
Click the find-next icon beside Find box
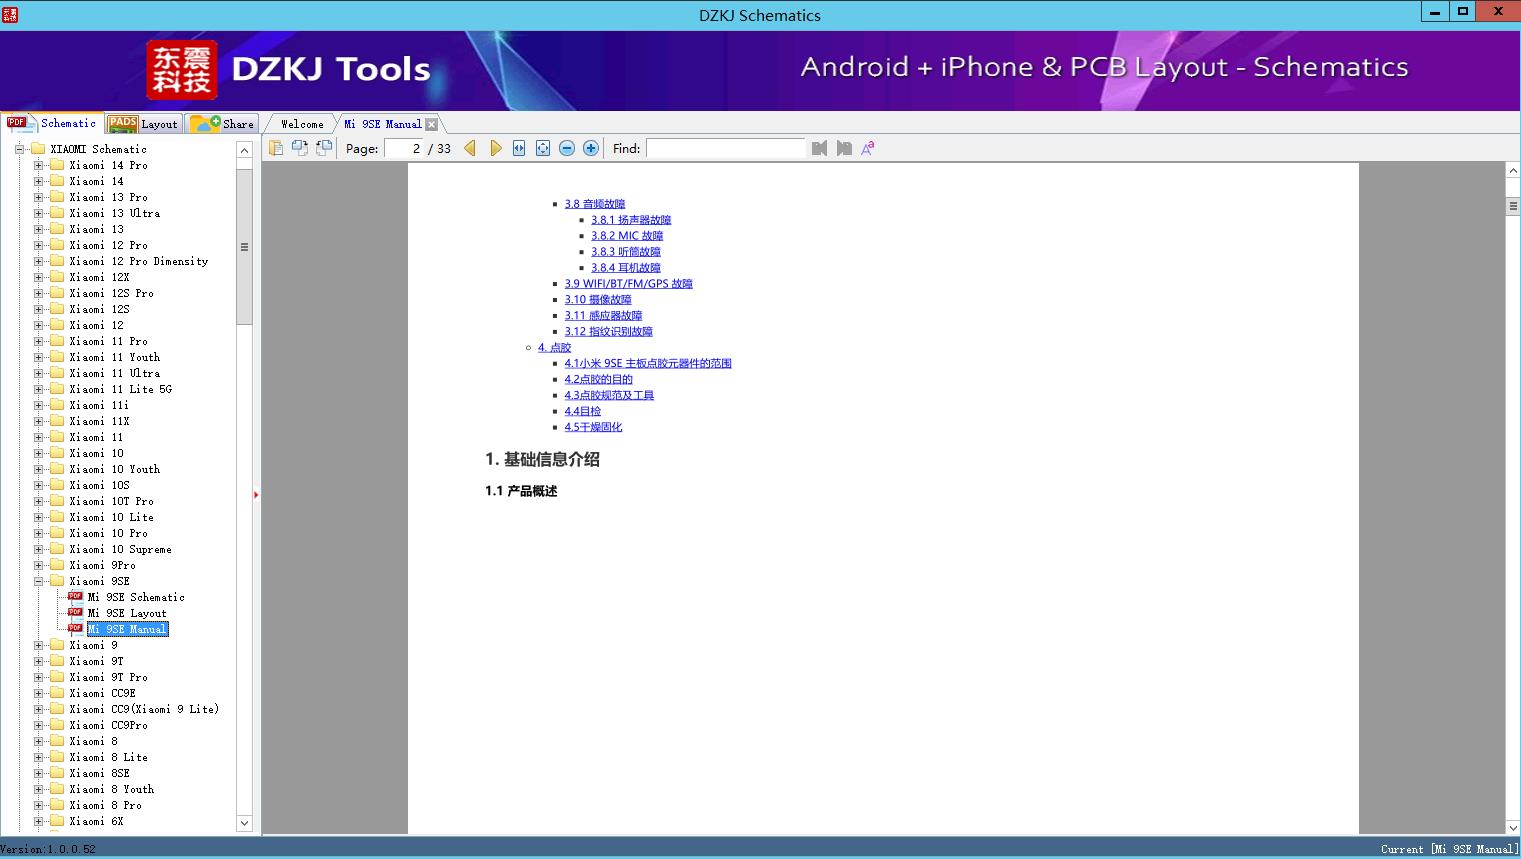844,148
